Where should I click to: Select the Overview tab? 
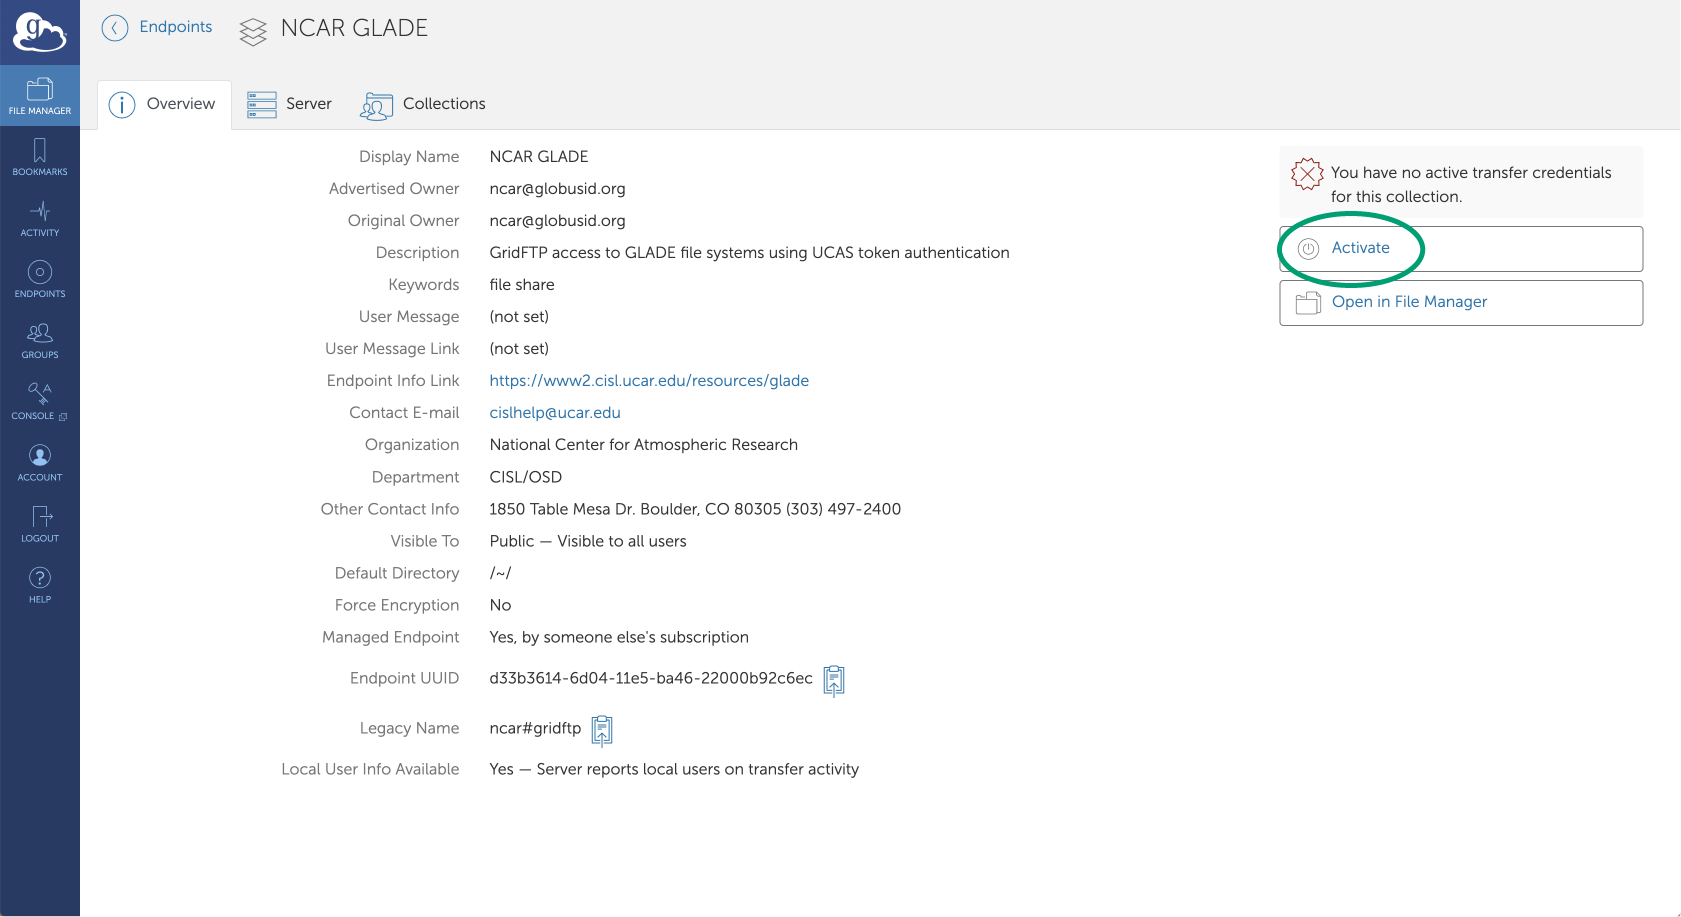(163, 104)
